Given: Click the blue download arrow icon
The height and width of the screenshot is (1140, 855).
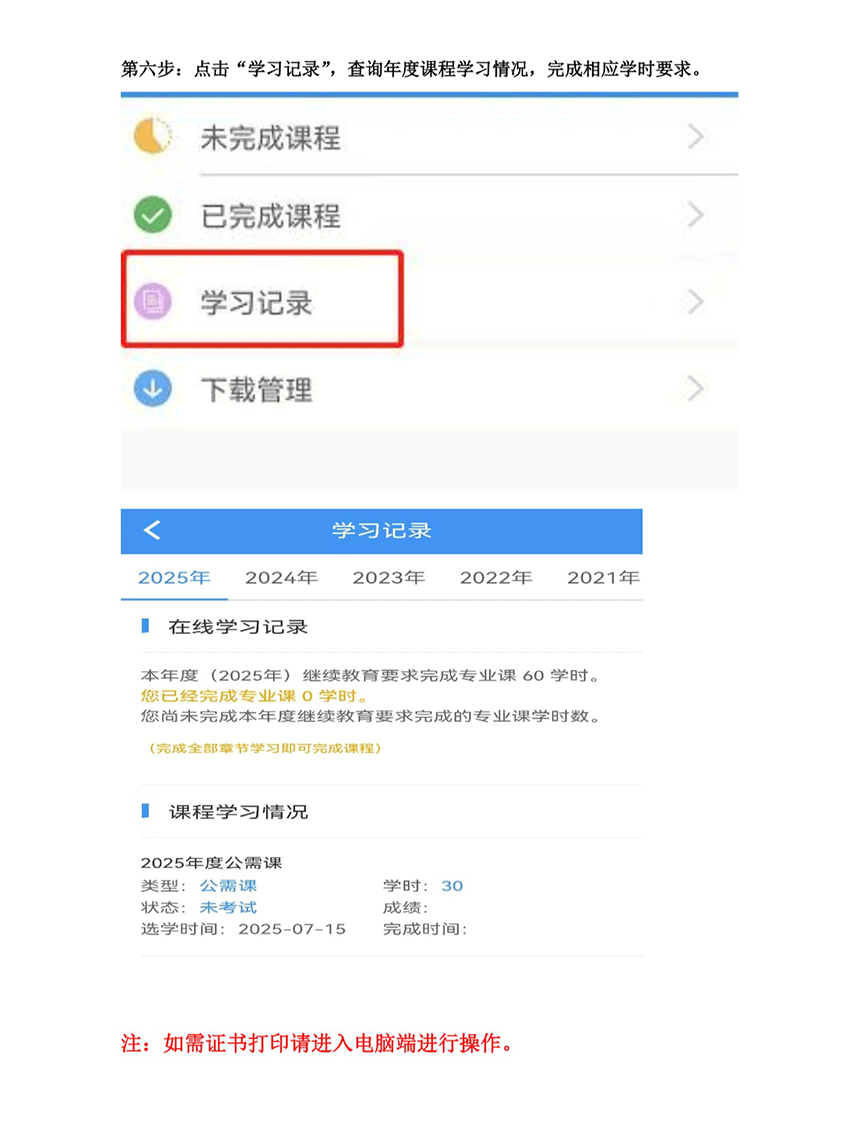Looking at the screenshot, I should [x=153, y=389].
